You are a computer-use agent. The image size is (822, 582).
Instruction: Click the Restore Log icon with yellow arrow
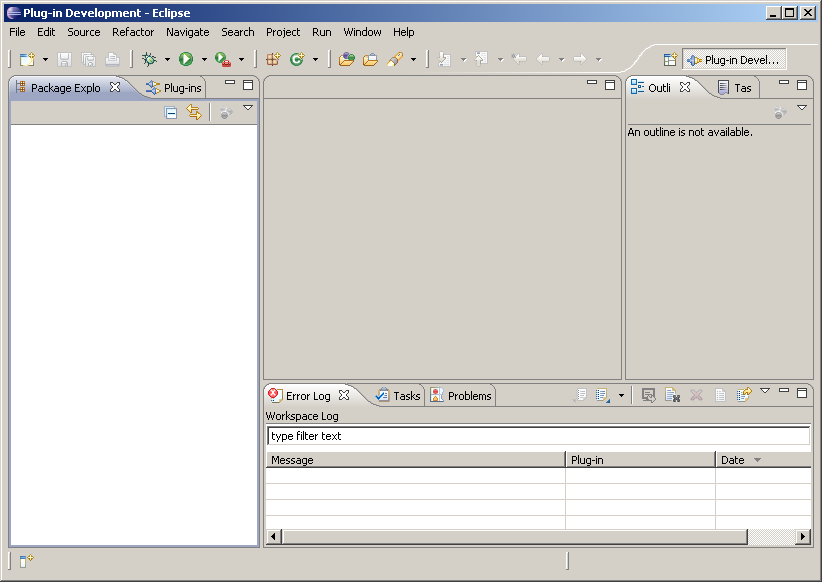tap(744, 395)
